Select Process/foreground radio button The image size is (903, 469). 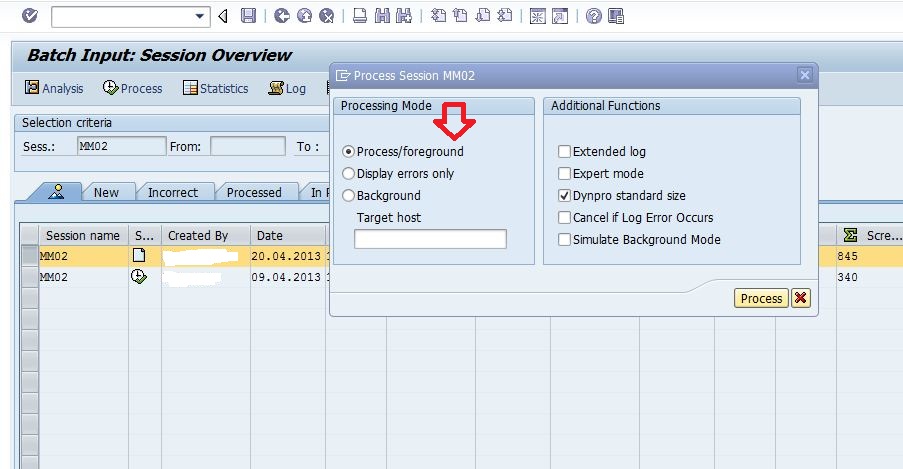click(x=348, y=152)
